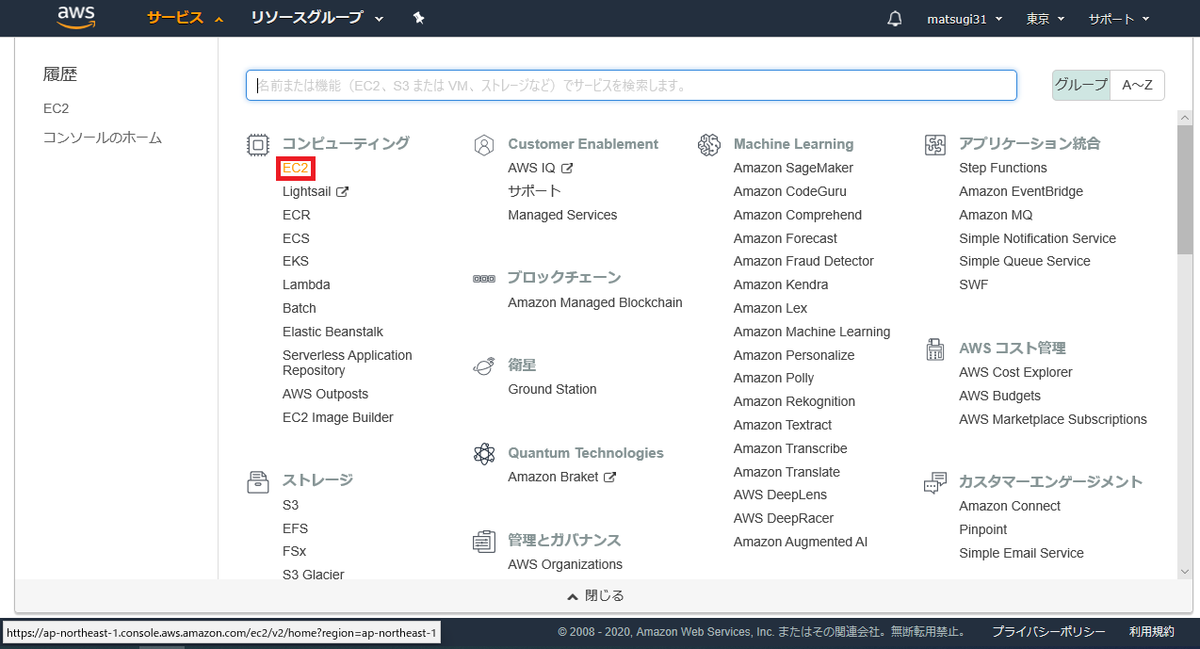Open EC2 under Compute
The width and height of the screenshot is (1200, 649).
tap(296, 168)
